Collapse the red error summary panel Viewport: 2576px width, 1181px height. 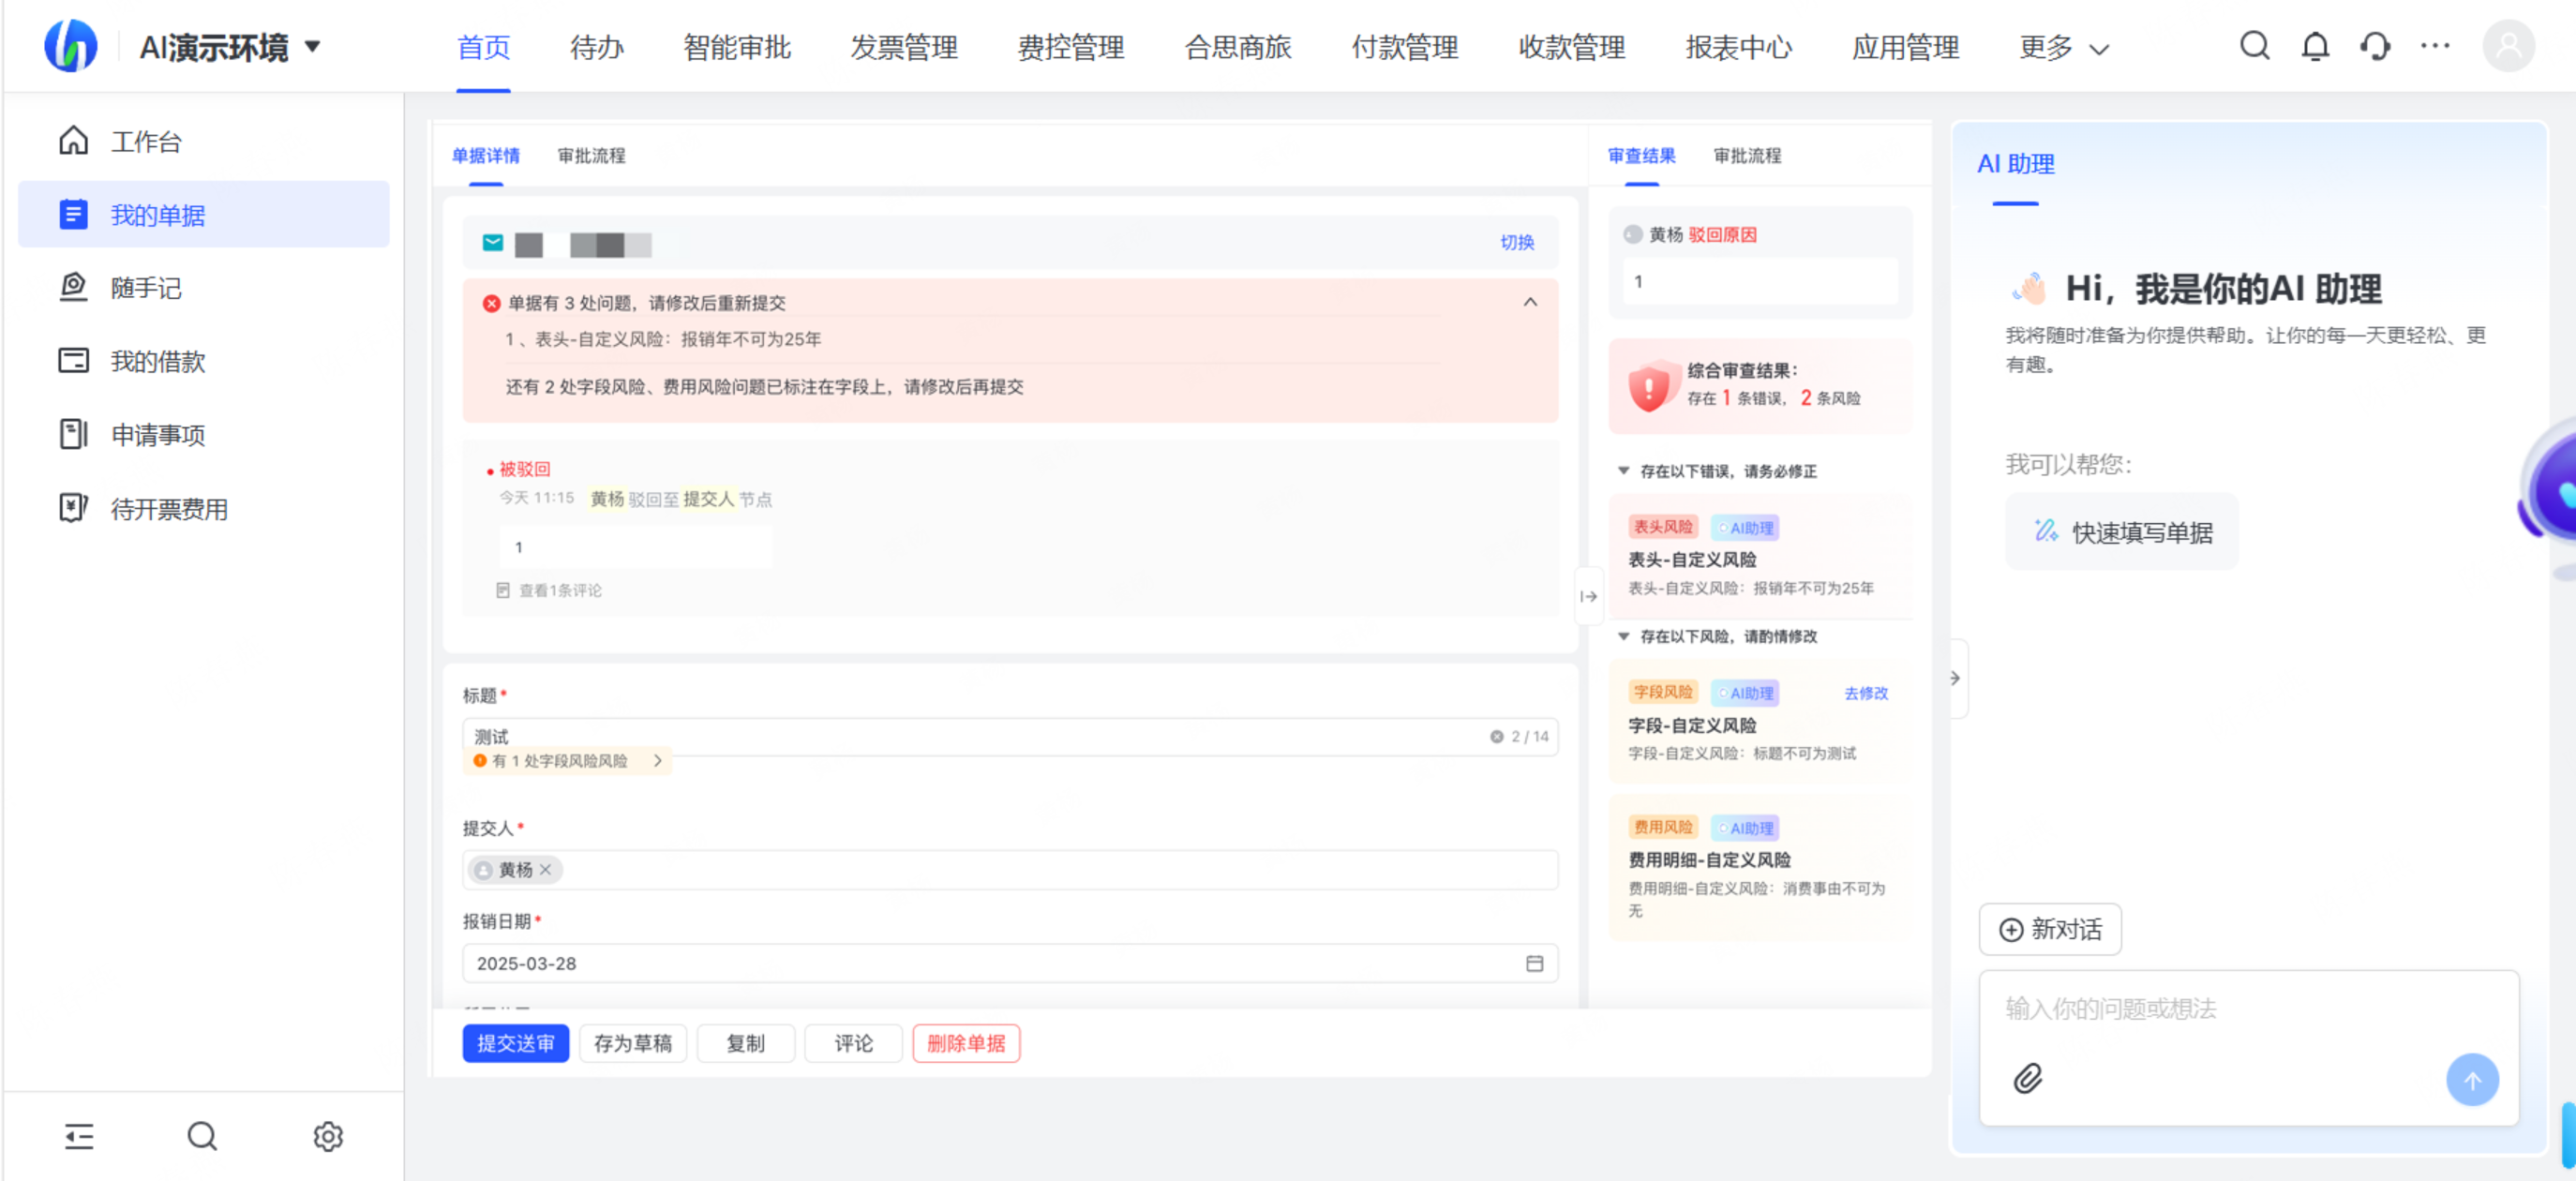click(x=1530, y=302)
